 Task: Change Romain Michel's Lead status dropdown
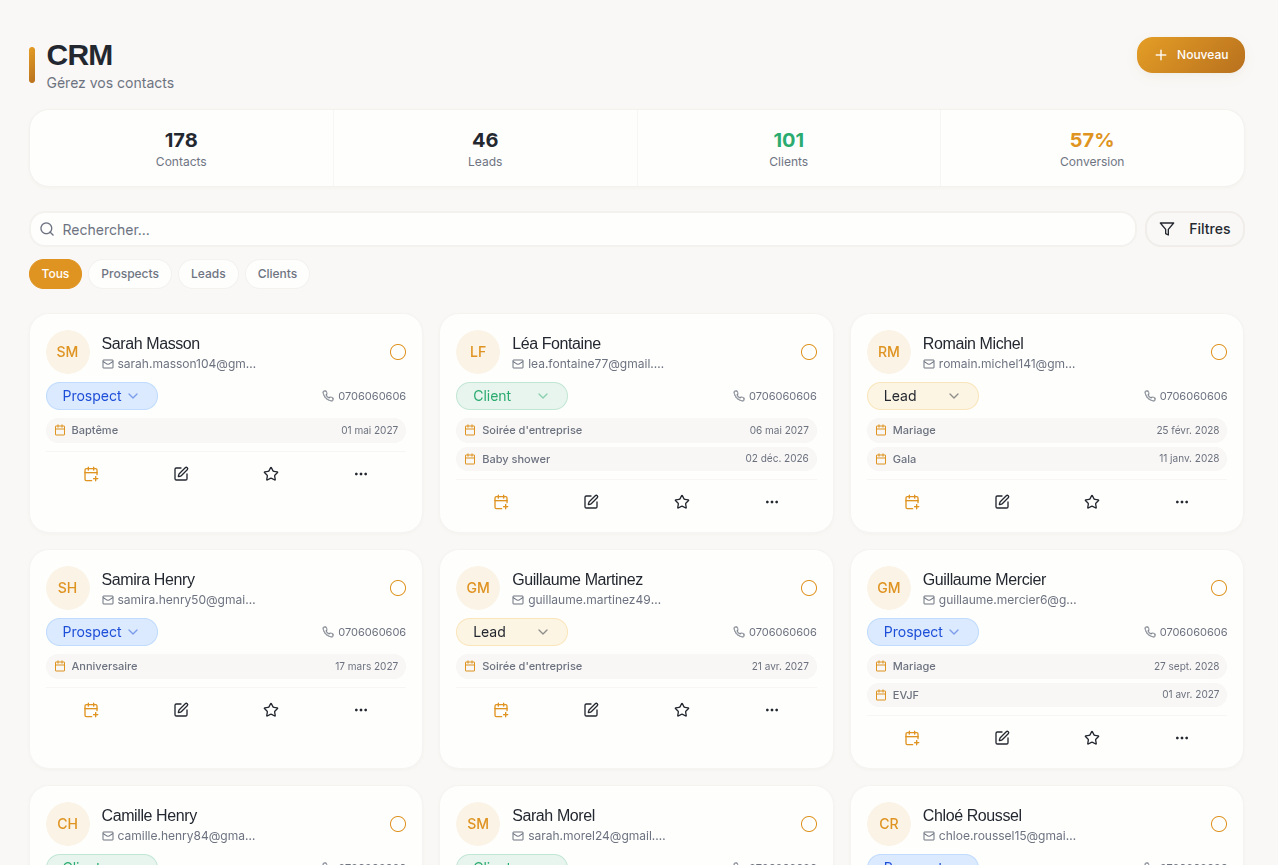[922, 396]
